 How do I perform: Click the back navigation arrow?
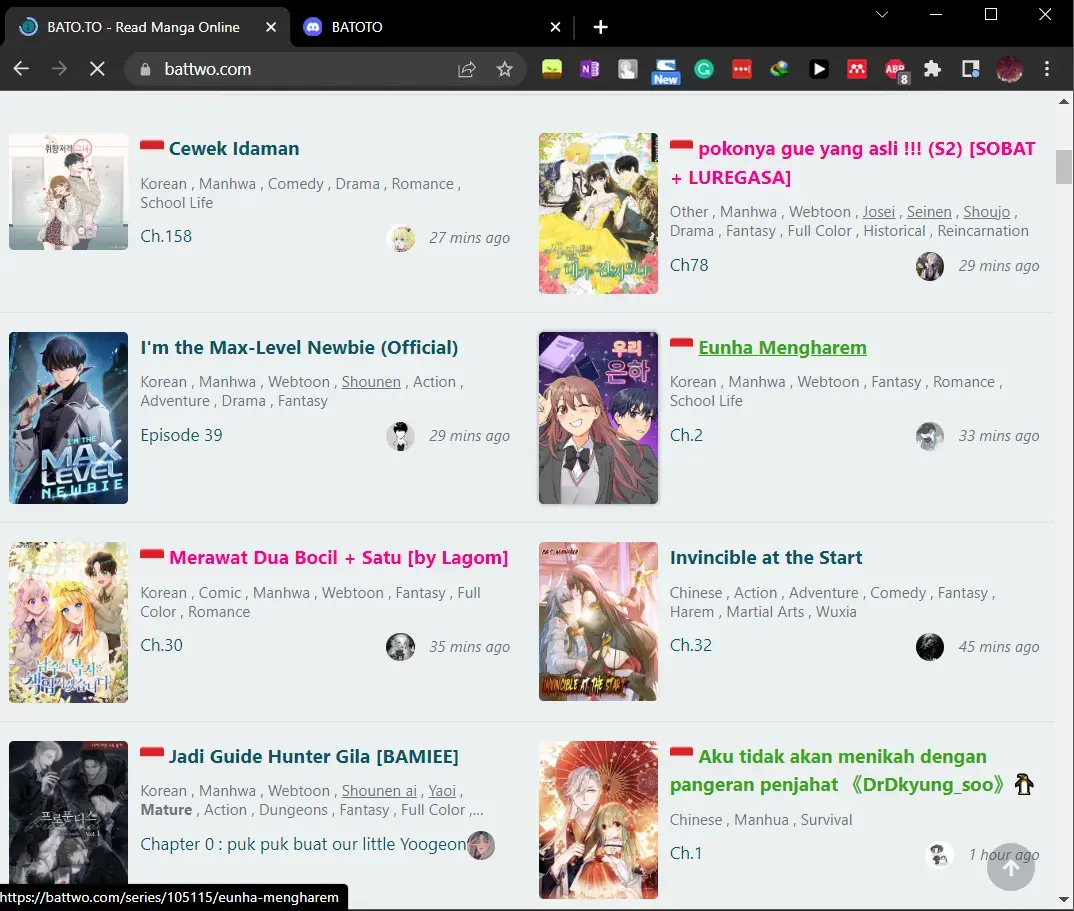(x=21, y=69)
